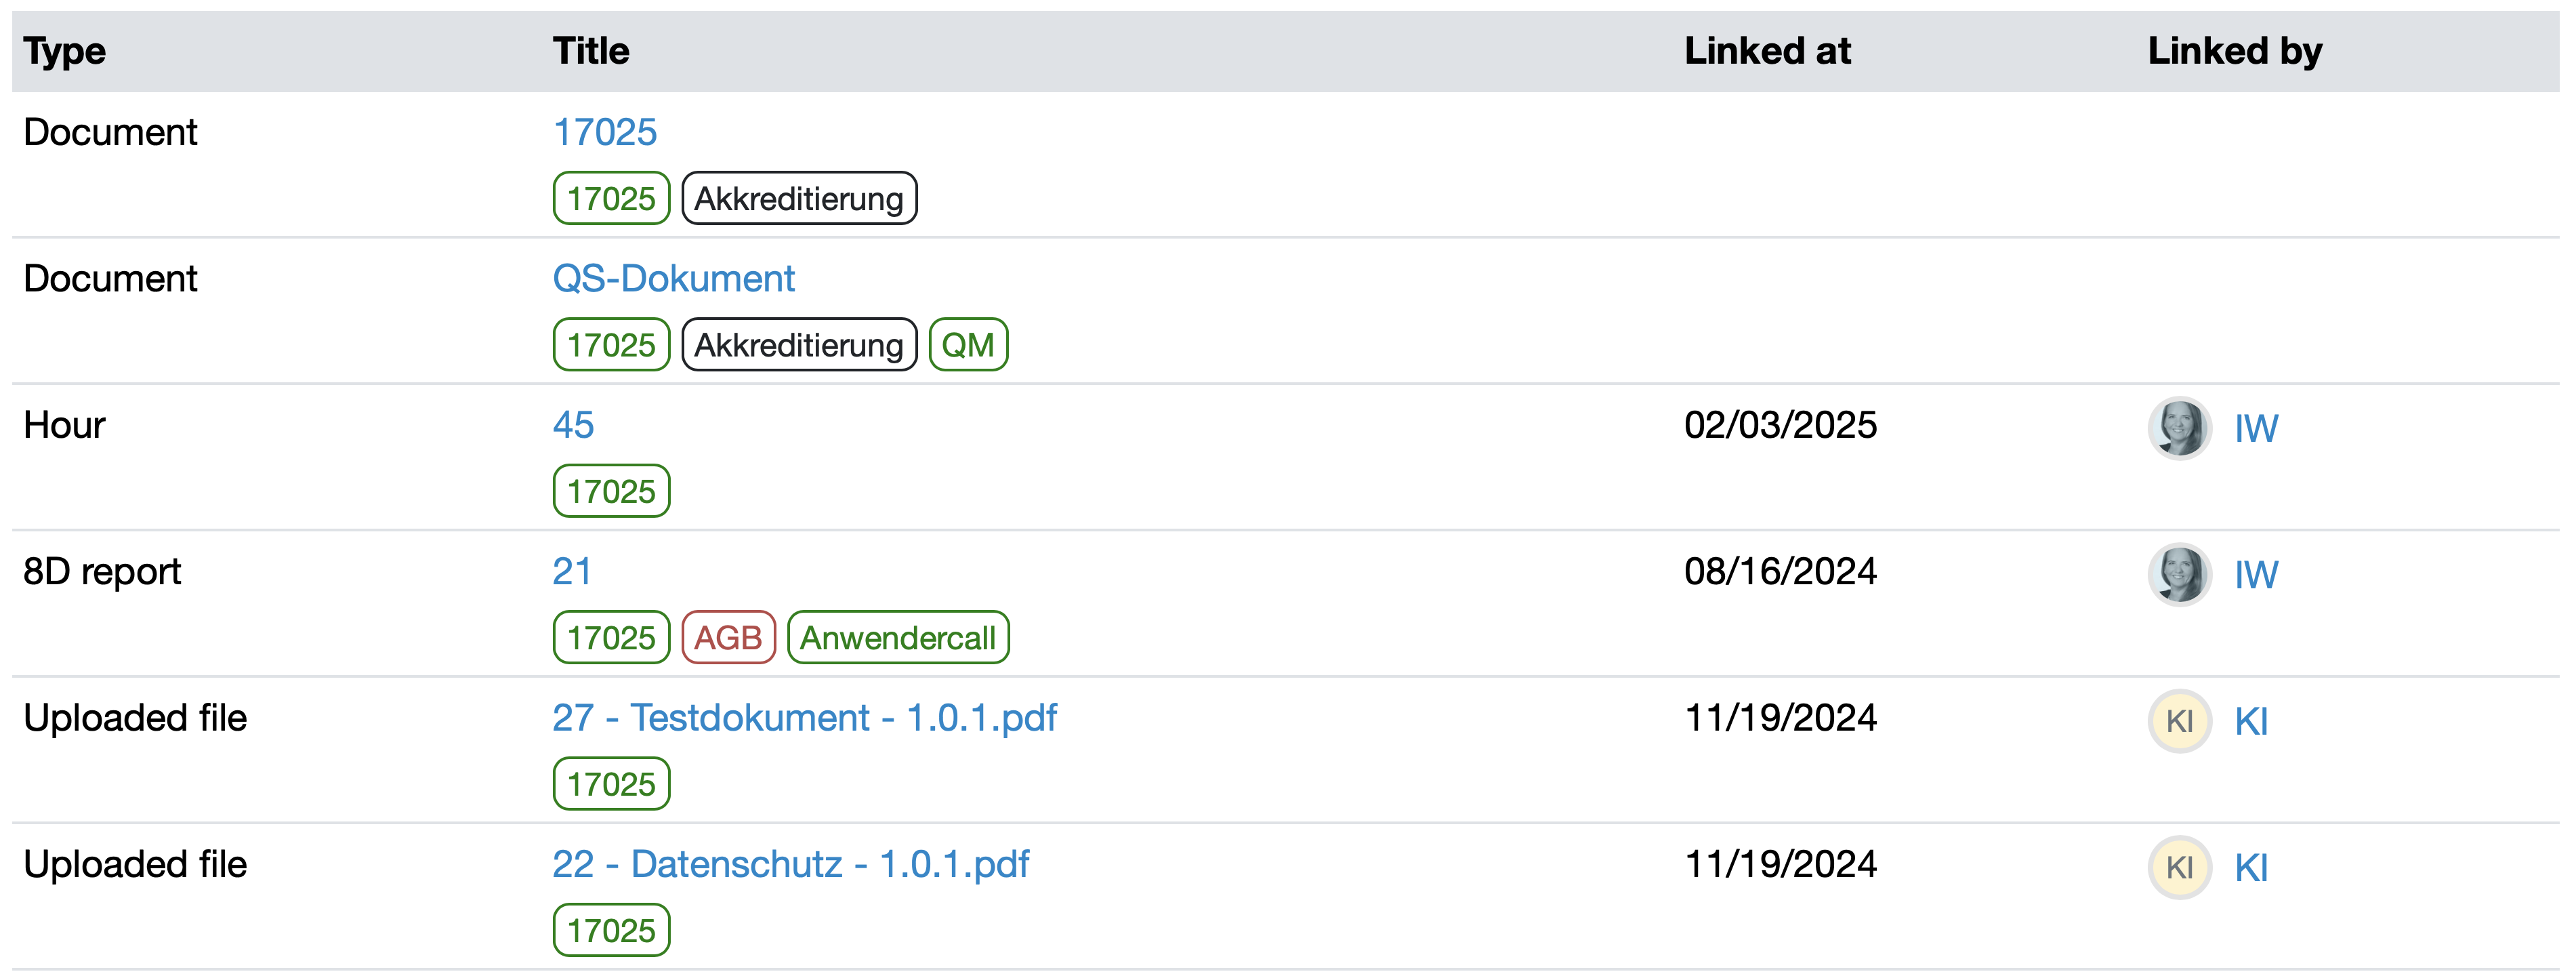The image size is (2576, 976).
Task: Open the Testdokument 1.0.1 PDF file
Action: point(804,718)
